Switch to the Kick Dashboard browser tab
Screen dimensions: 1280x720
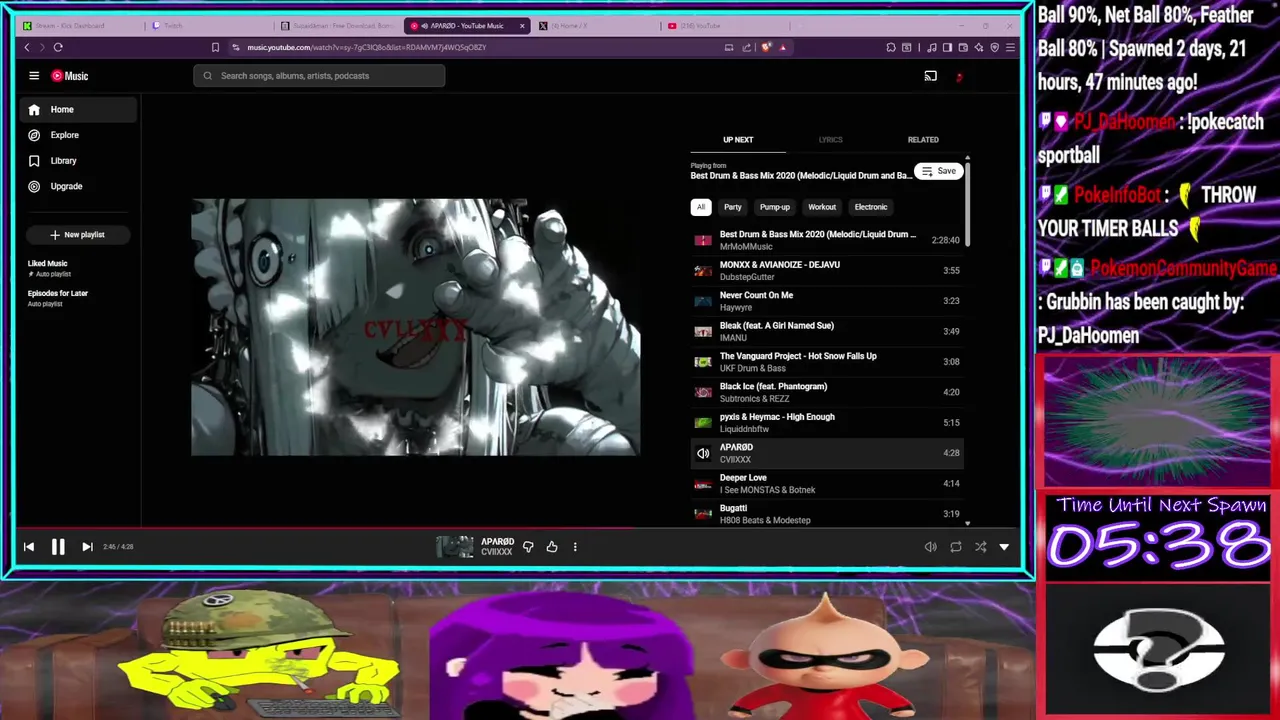tap(80, 26)
